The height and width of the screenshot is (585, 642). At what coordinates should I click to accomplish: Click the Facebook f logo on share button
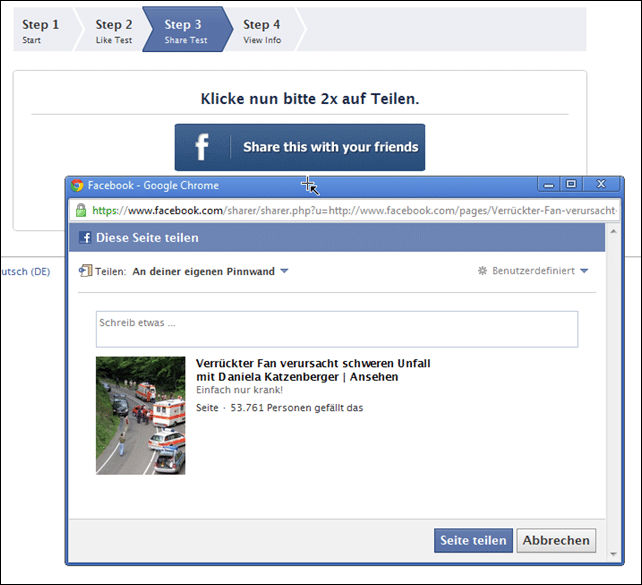(x=202, y=147)
